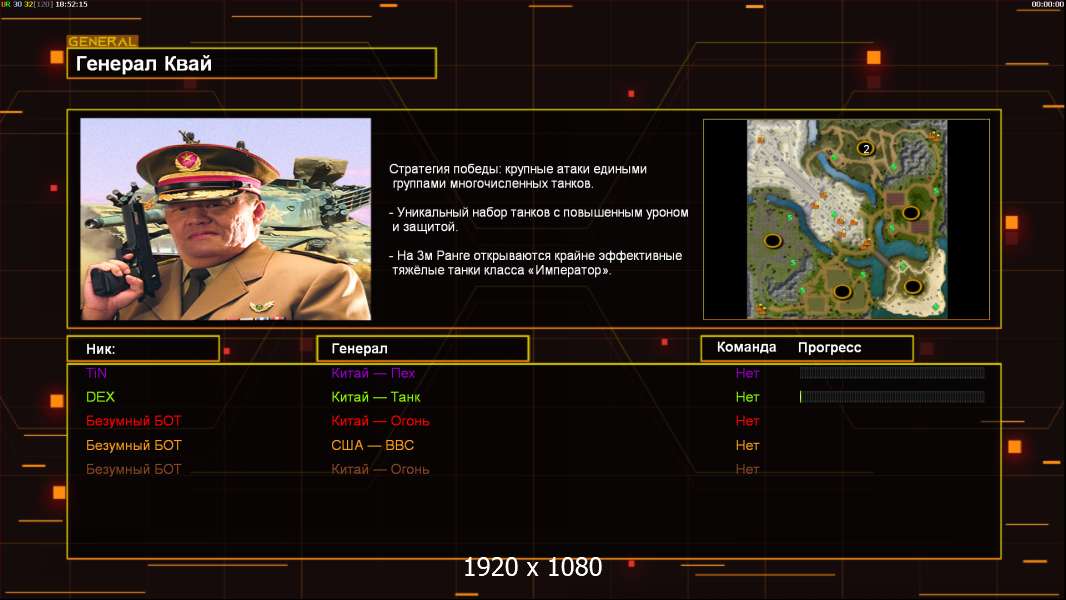This screenshot has width=1066, height=600.
Task: Select the empty start spot on minimap's left side
Action: 772,240
